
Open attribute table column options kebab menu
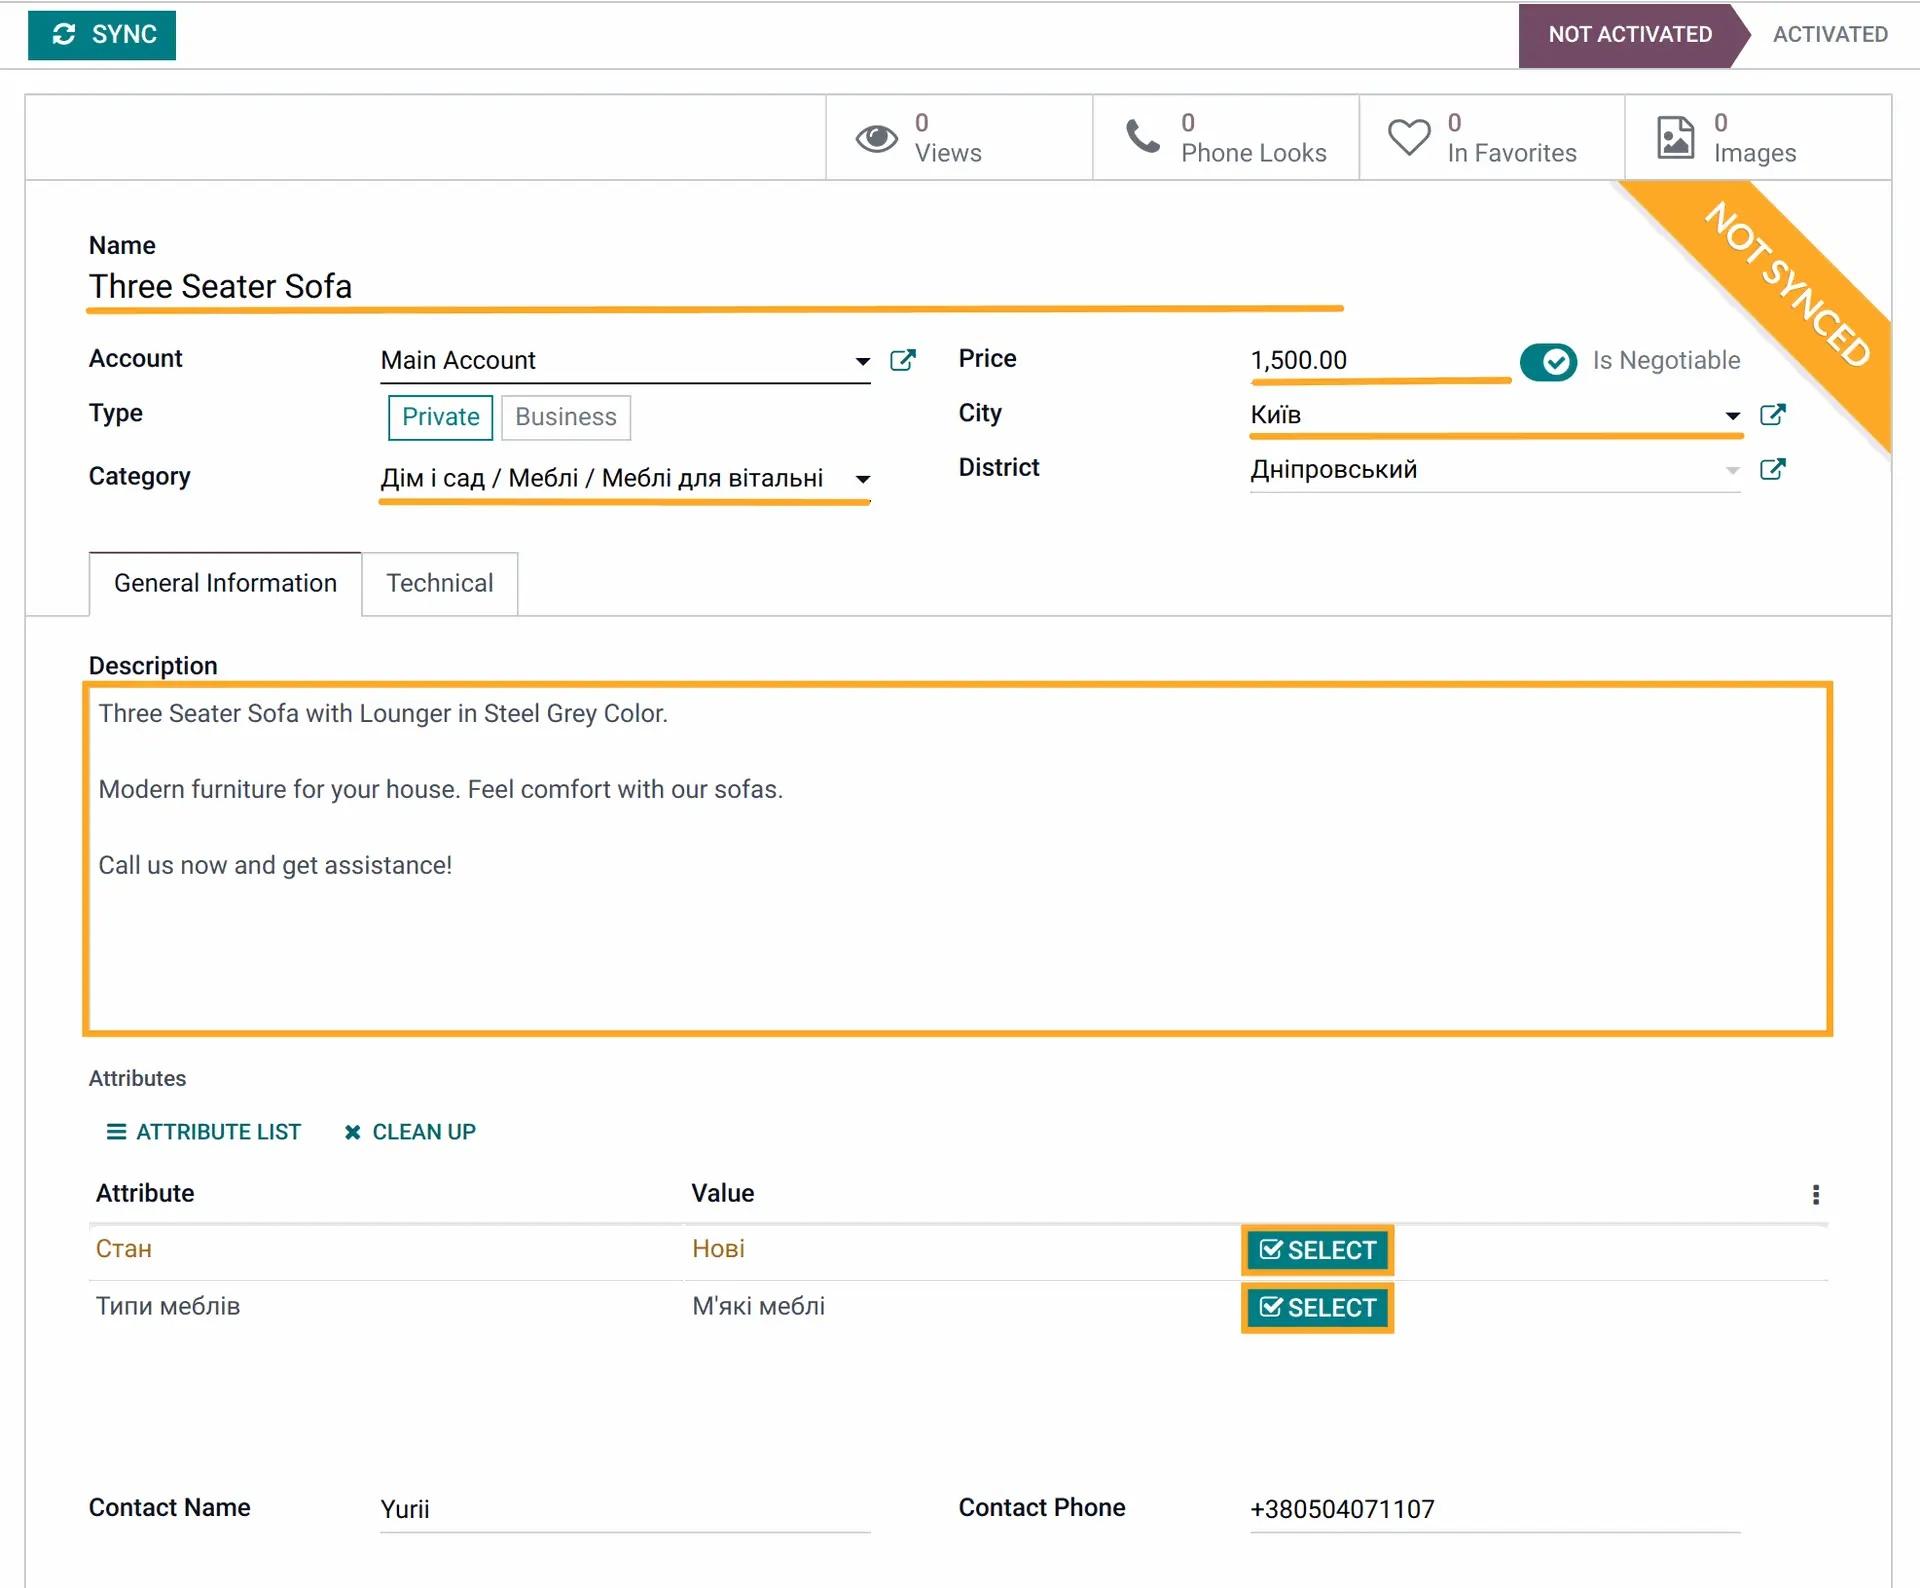1815,1194
